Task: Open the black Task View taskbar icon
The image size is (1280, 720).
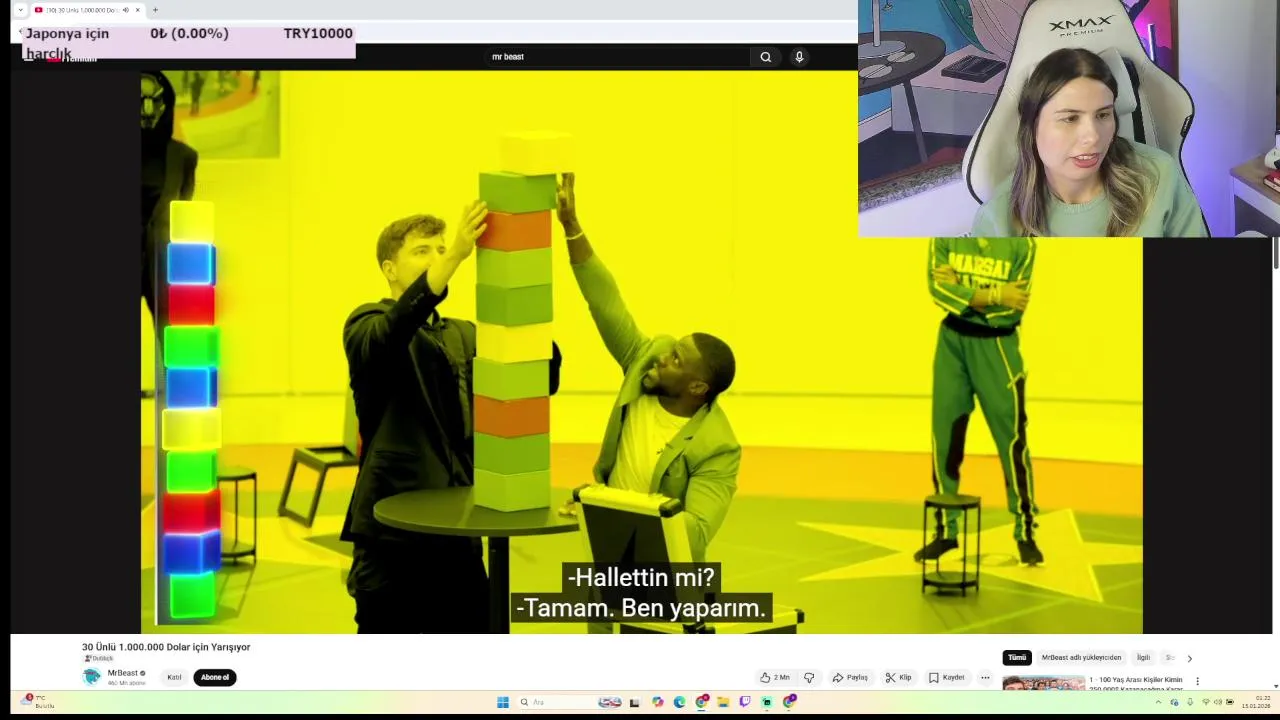Action: [x=634, y=702]
